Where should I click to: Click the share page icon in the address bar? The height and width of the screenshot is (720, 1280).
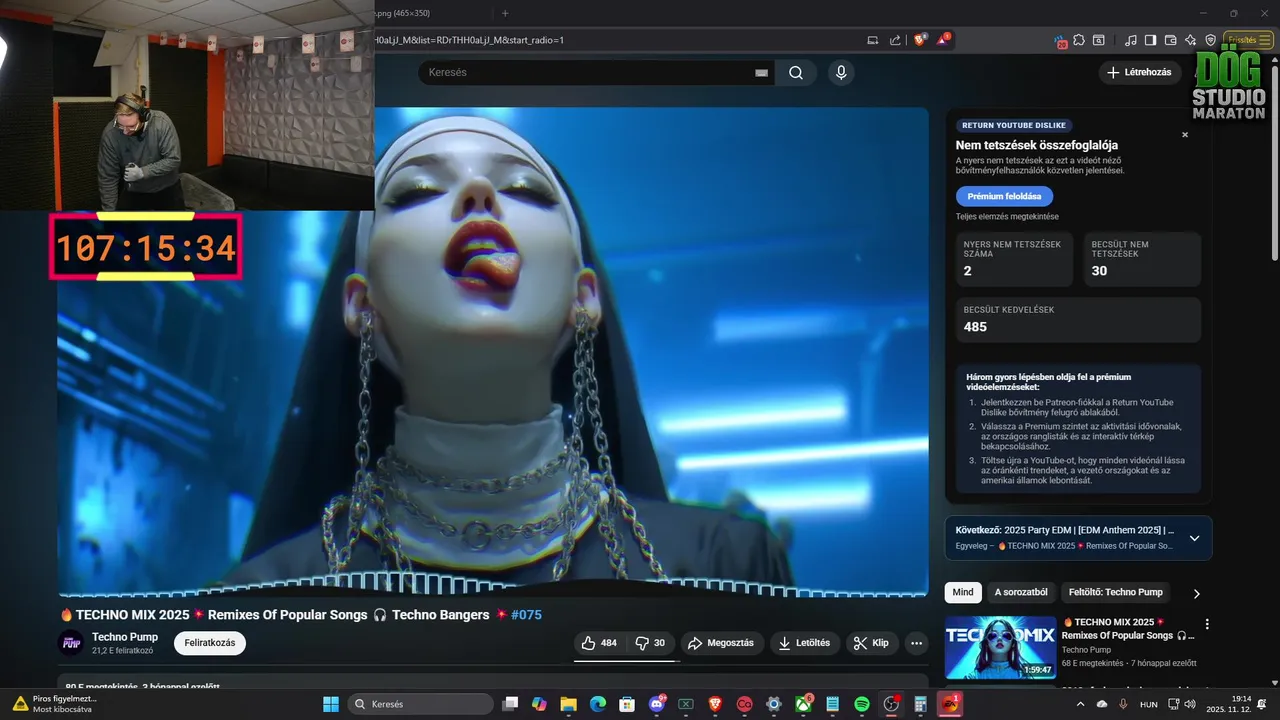[895, 40]
